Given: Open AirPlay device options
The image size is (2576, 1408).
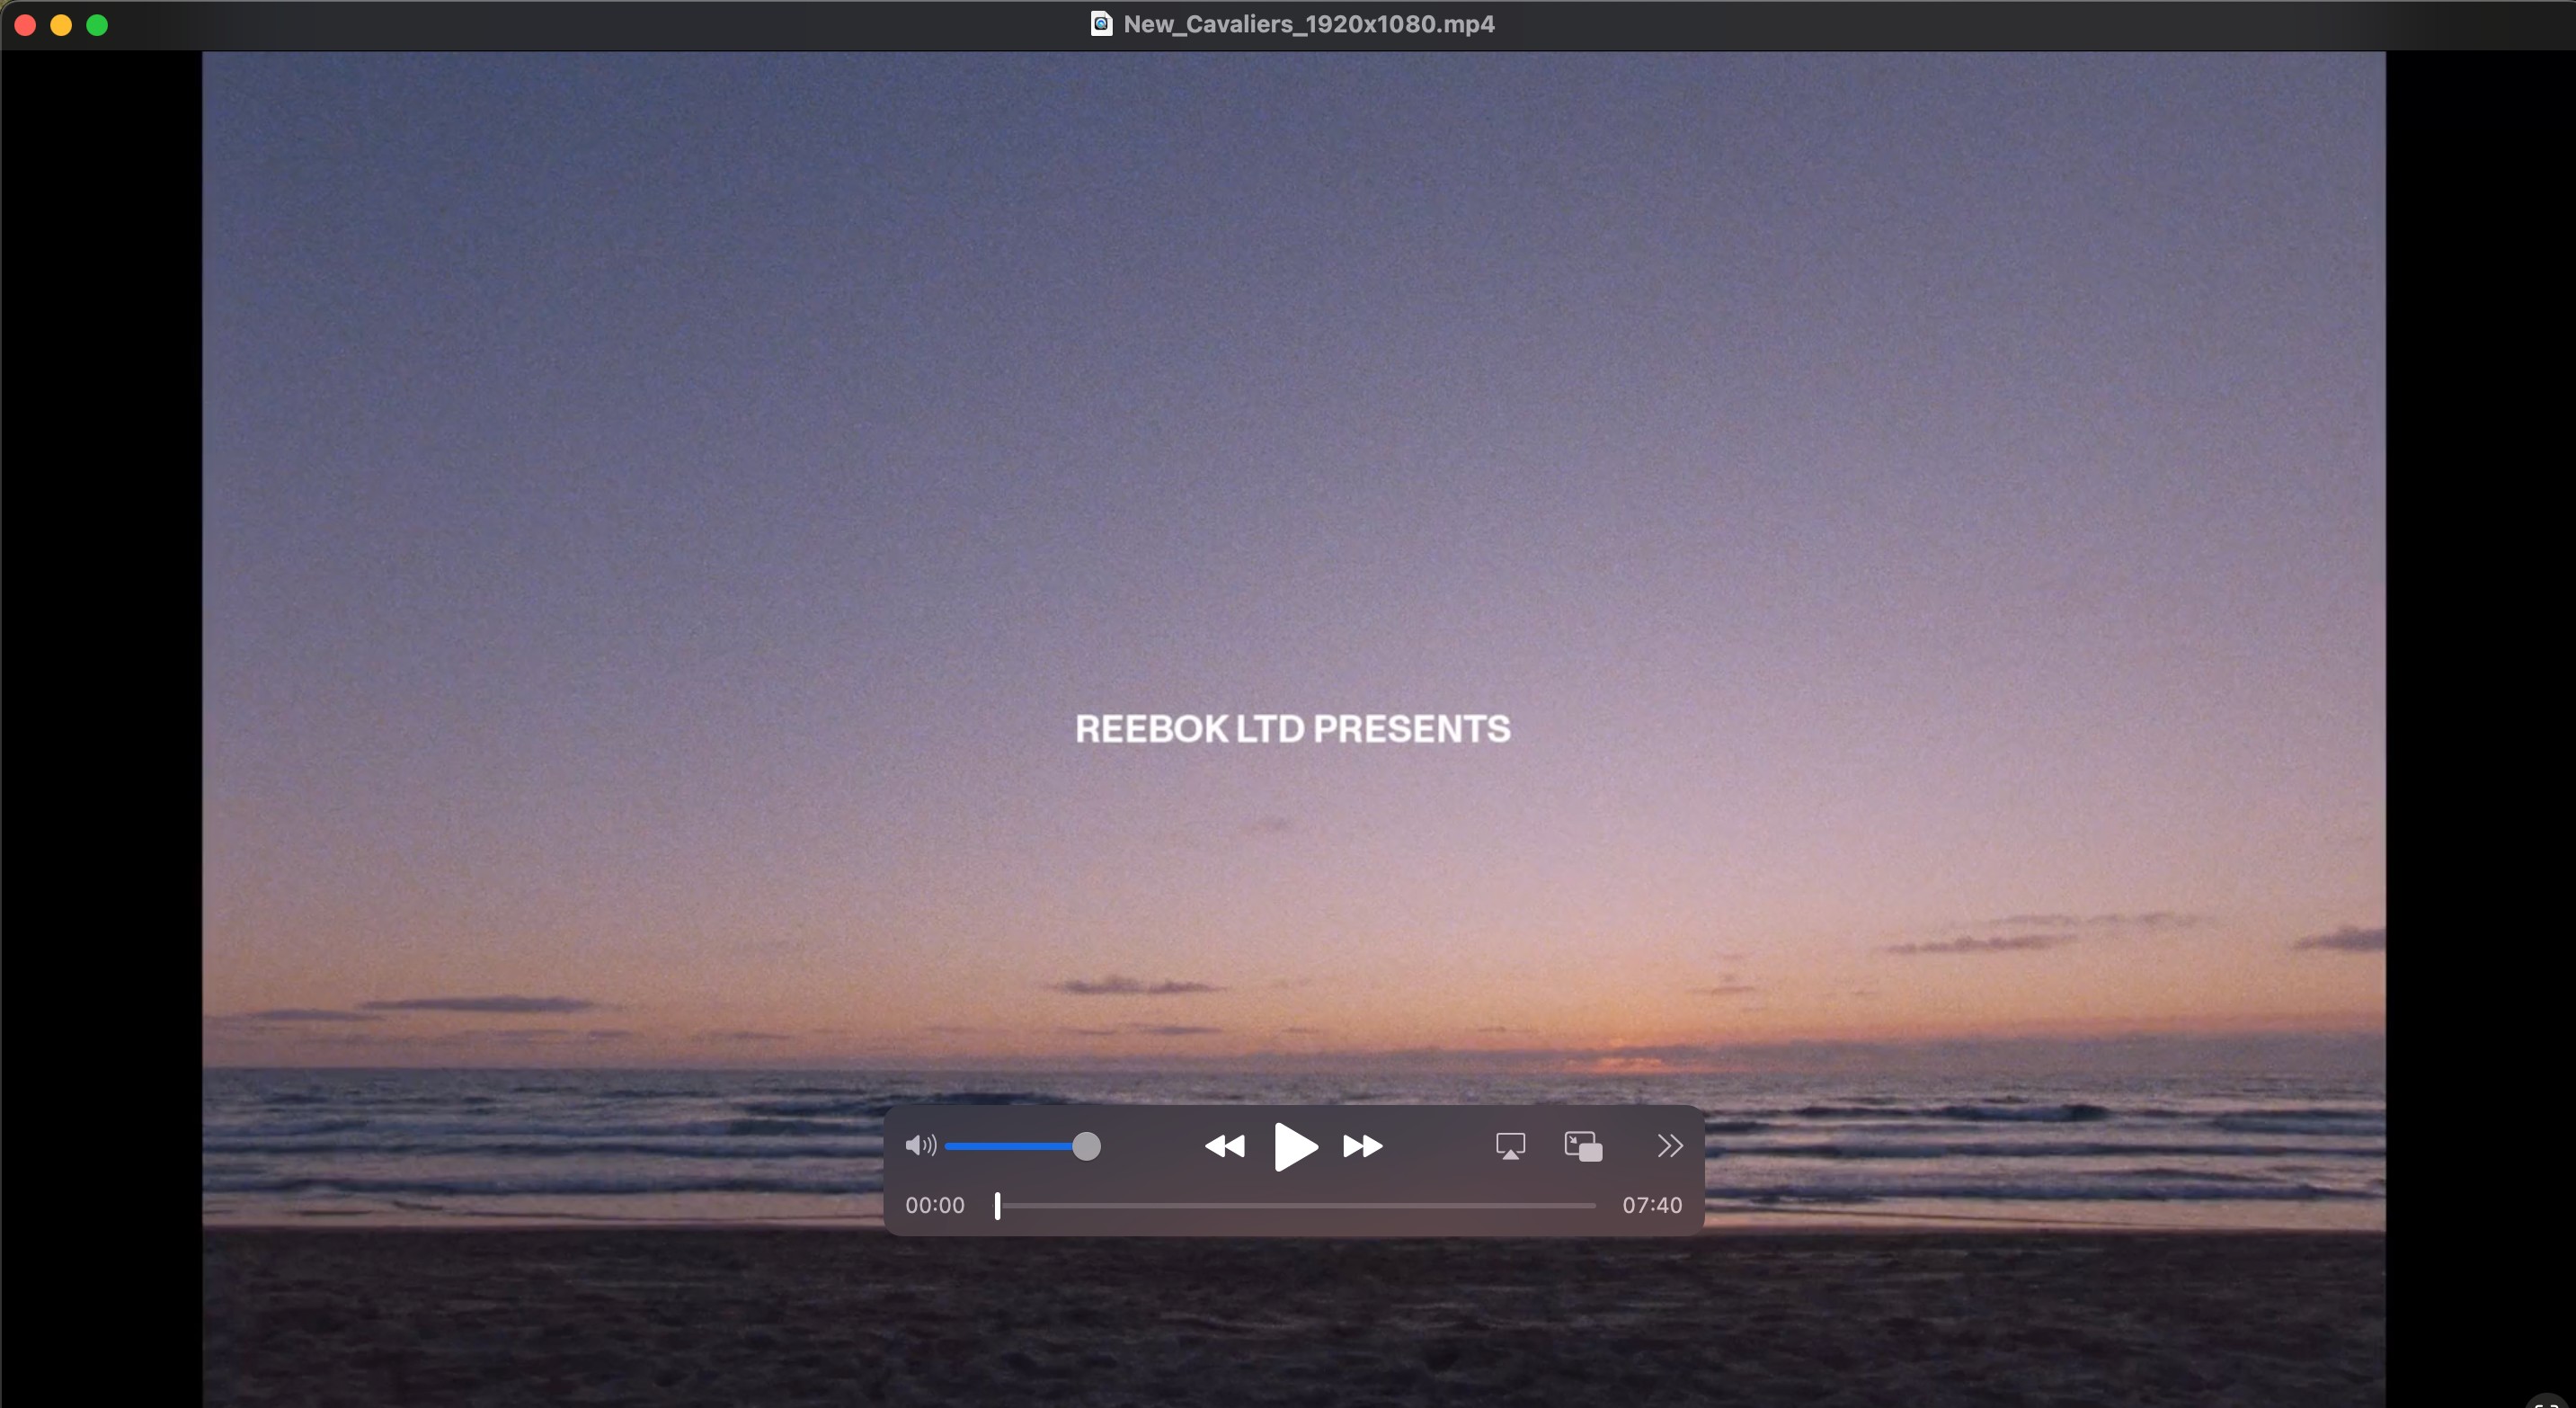Looking at the screenshot, I should coord(1510,1146).
